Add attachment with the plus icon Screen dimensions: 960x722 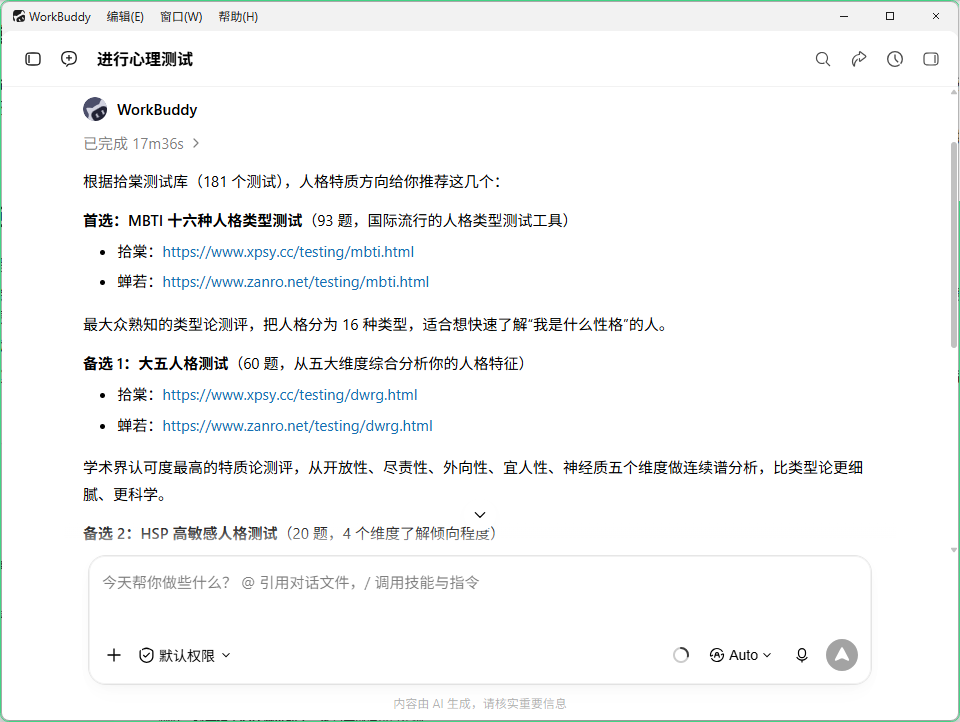(x=114, y=655)
